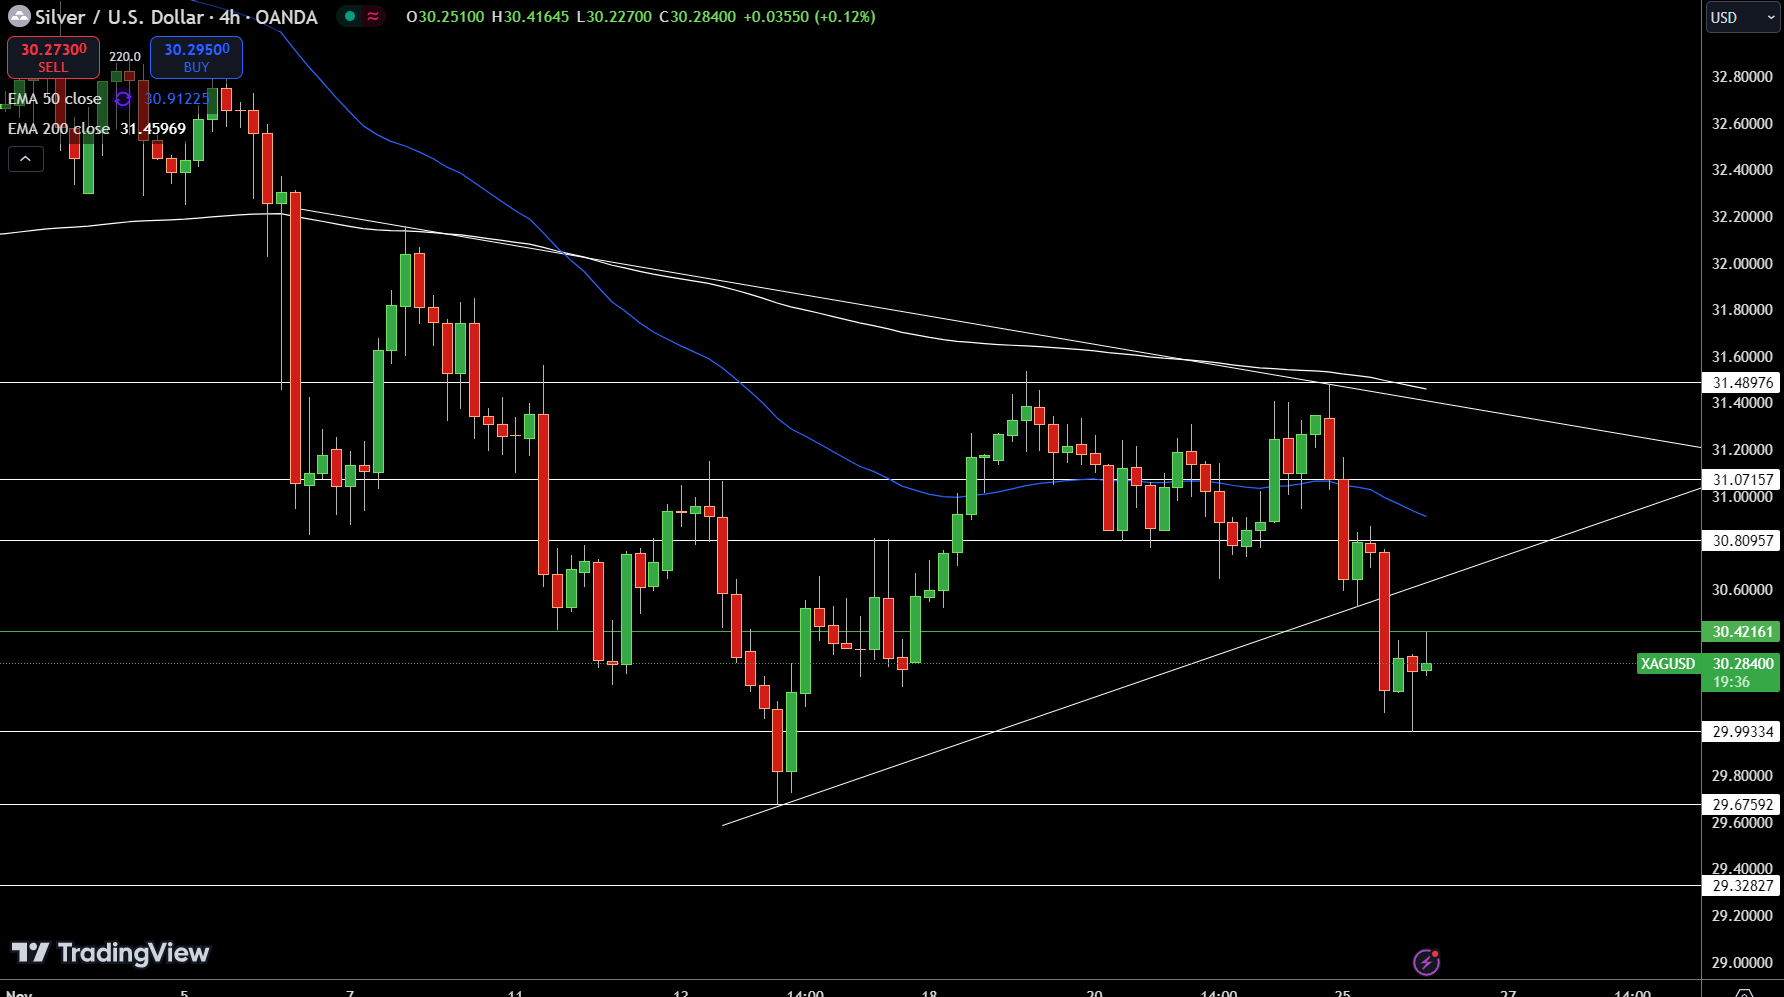
Task: Click the EMA 50 purple refresh icon
Action: (x=123, y=99)
